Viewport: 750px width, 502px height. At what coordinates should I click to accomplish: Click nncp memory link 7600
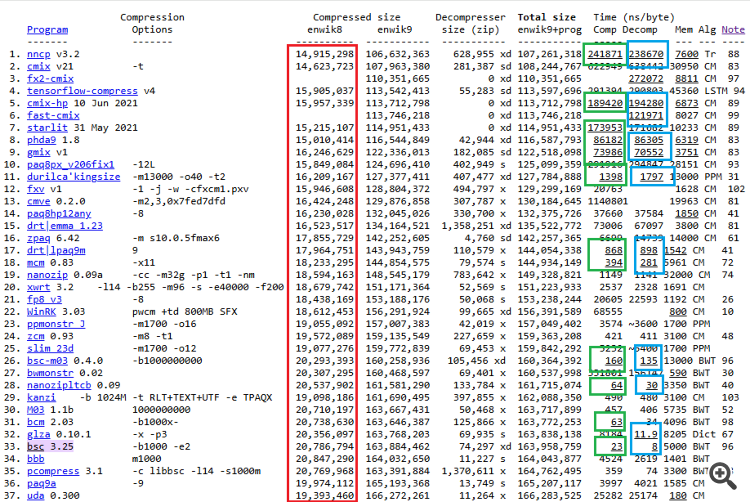[x=687, y=54]
